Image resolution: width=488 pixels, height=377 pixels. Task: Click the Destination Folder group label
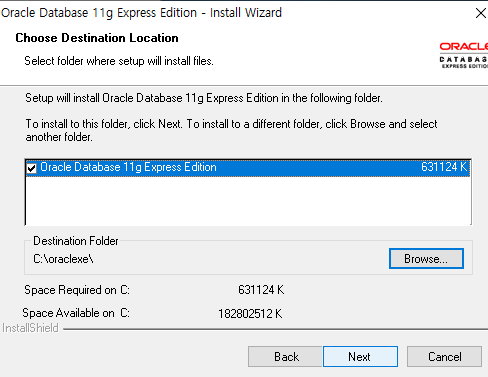click(76, 241)
